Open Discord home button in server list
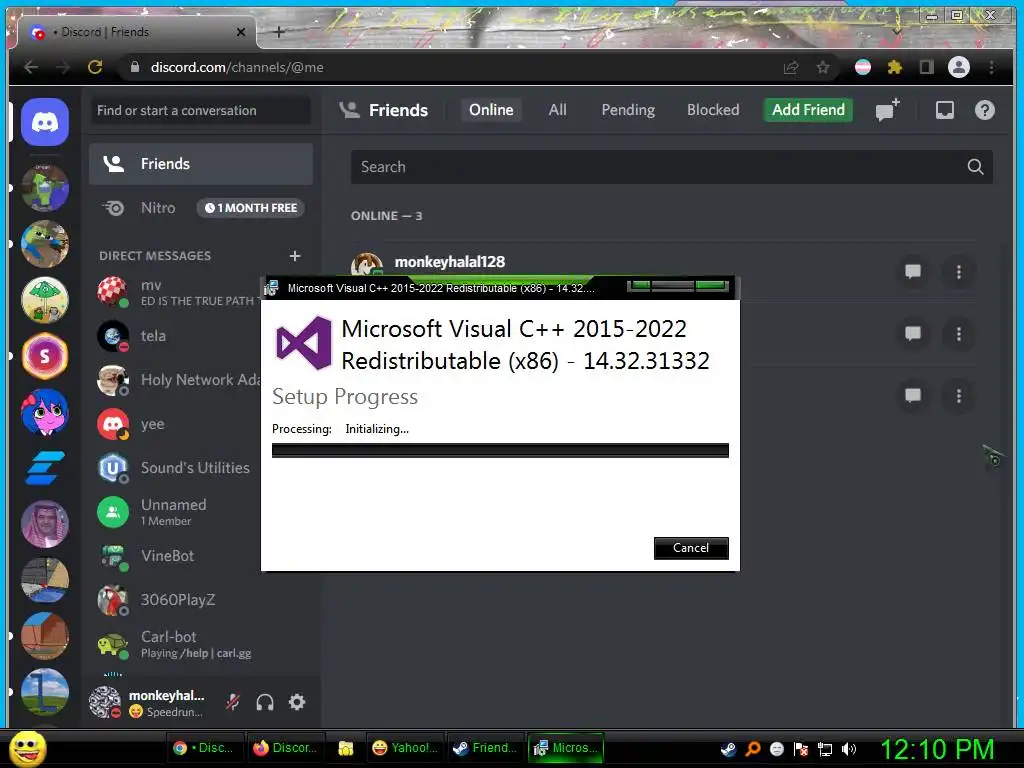Screen dimensions: 1024x768 pyautogui.click(x=44, y=122)
